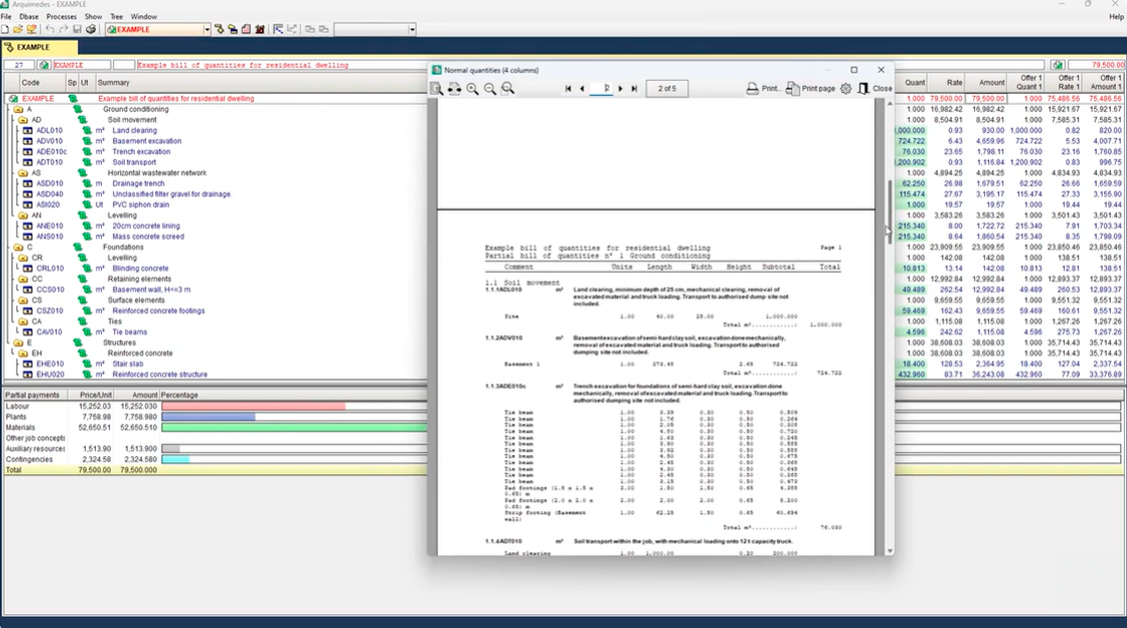This screenshot has height=628, width=1127.
Task: Jump to the last preview page
Action: [634, 89]
